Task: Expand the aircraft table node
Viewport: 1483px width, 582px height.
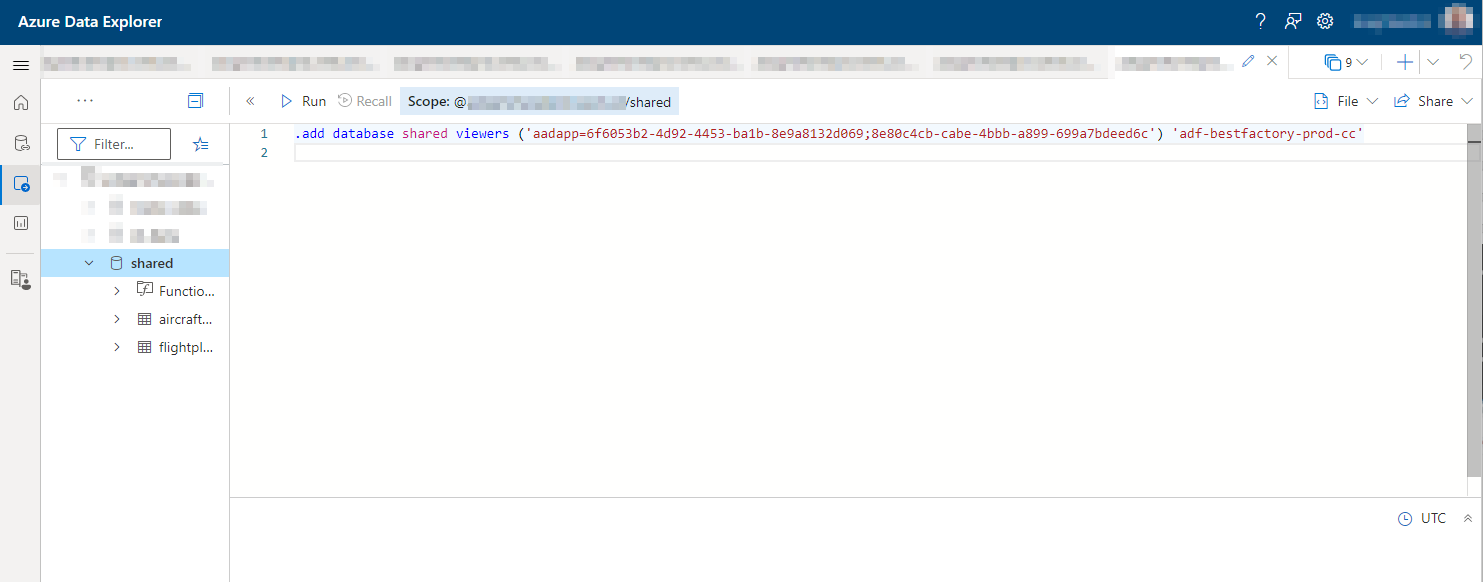Action: pyautogui.click(x=116, y=319)
